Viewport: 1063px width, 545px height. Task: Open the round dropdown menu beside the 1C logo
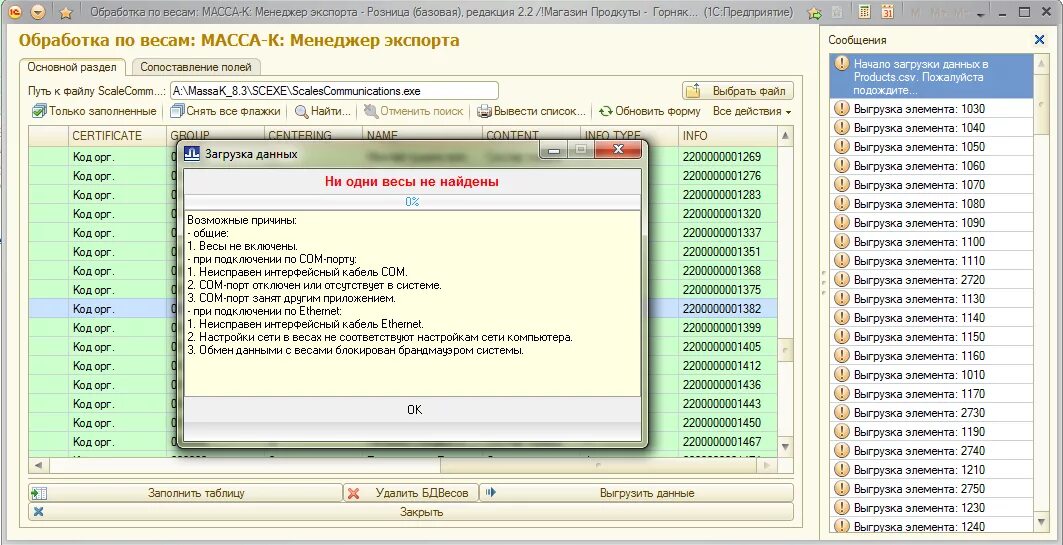[38, 12]
